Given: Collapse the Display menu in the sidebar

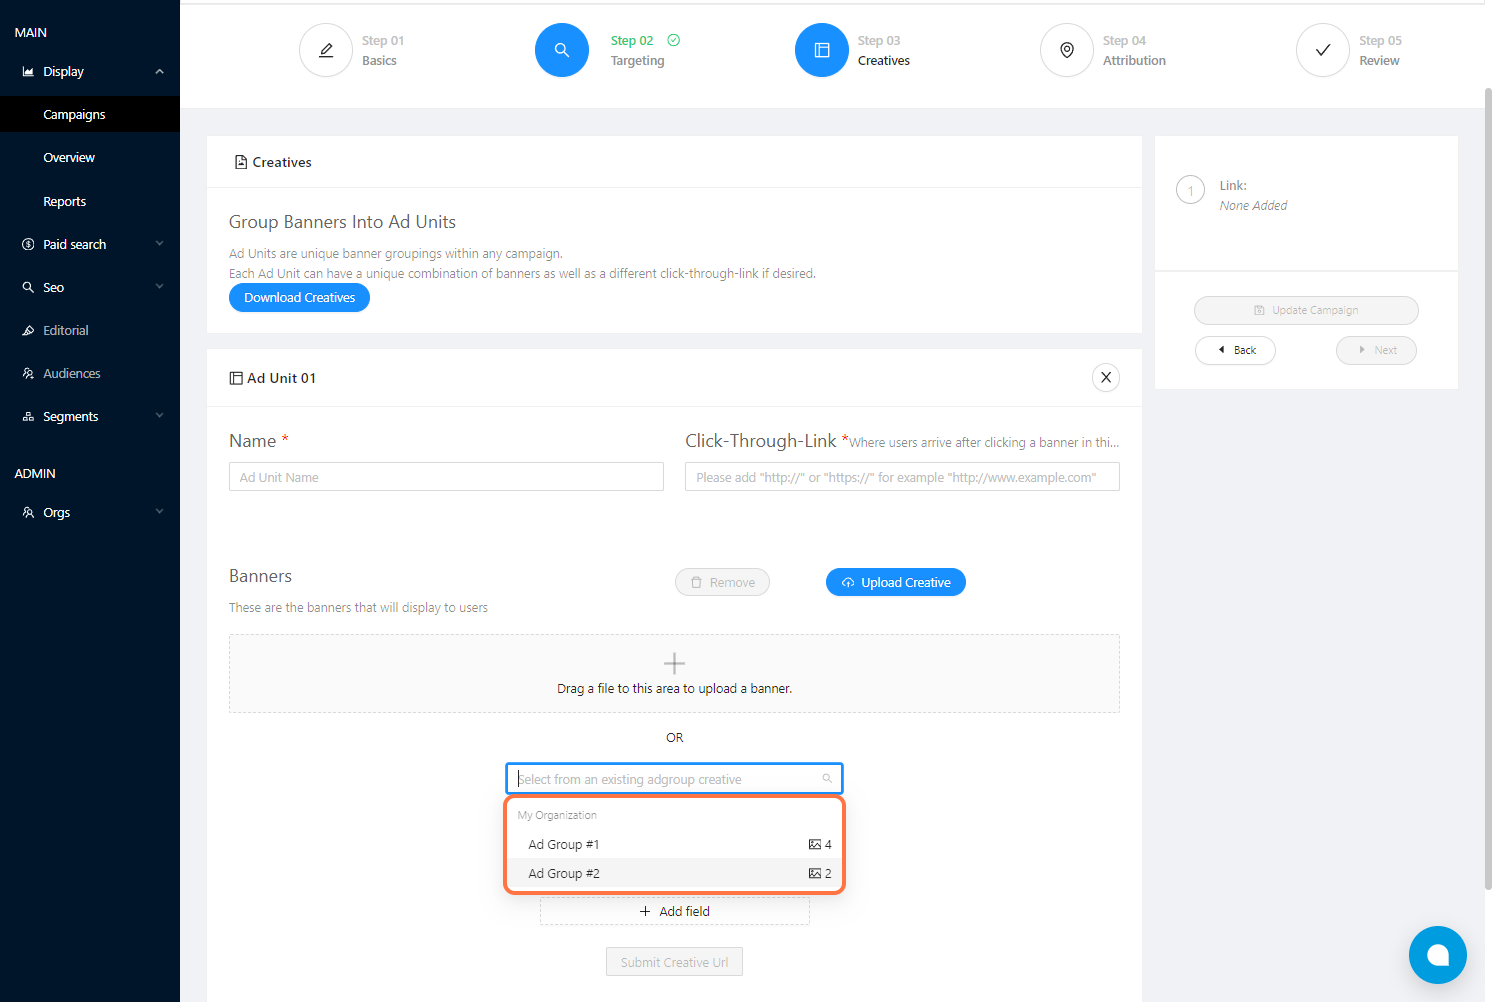Looking at the screenshot, I should tap(159, 72).
